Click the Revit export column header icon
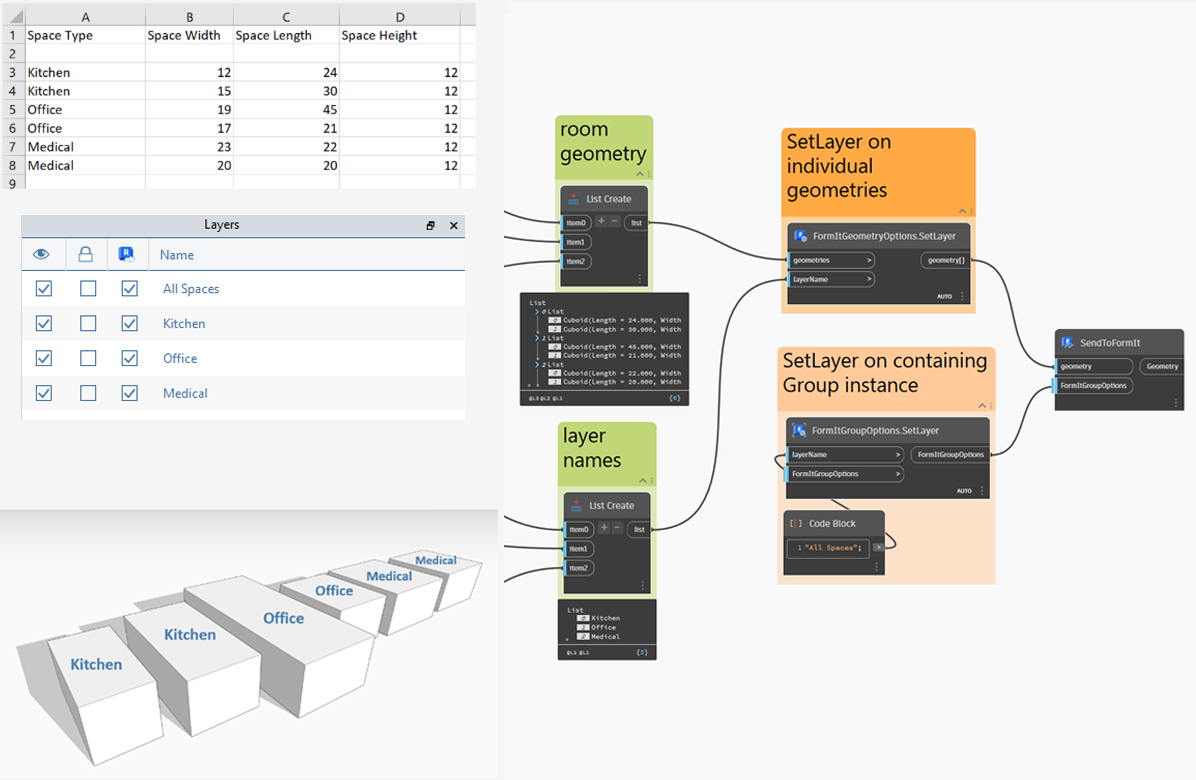Image resolution: width=1196 pixels, height=780 pixels. pyautogui.click(x=127, y=255)
